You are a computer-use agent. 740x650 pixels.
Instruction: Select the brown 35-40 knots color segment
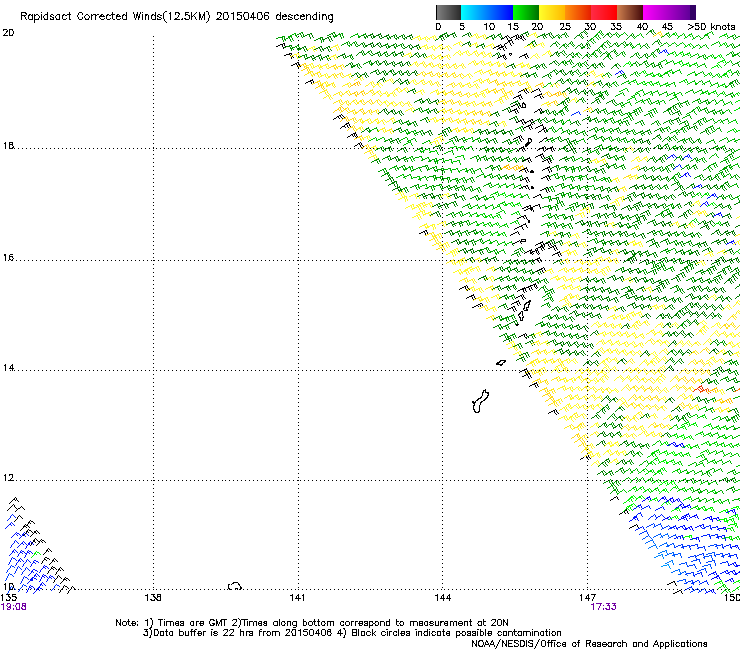tap(630, 12)
